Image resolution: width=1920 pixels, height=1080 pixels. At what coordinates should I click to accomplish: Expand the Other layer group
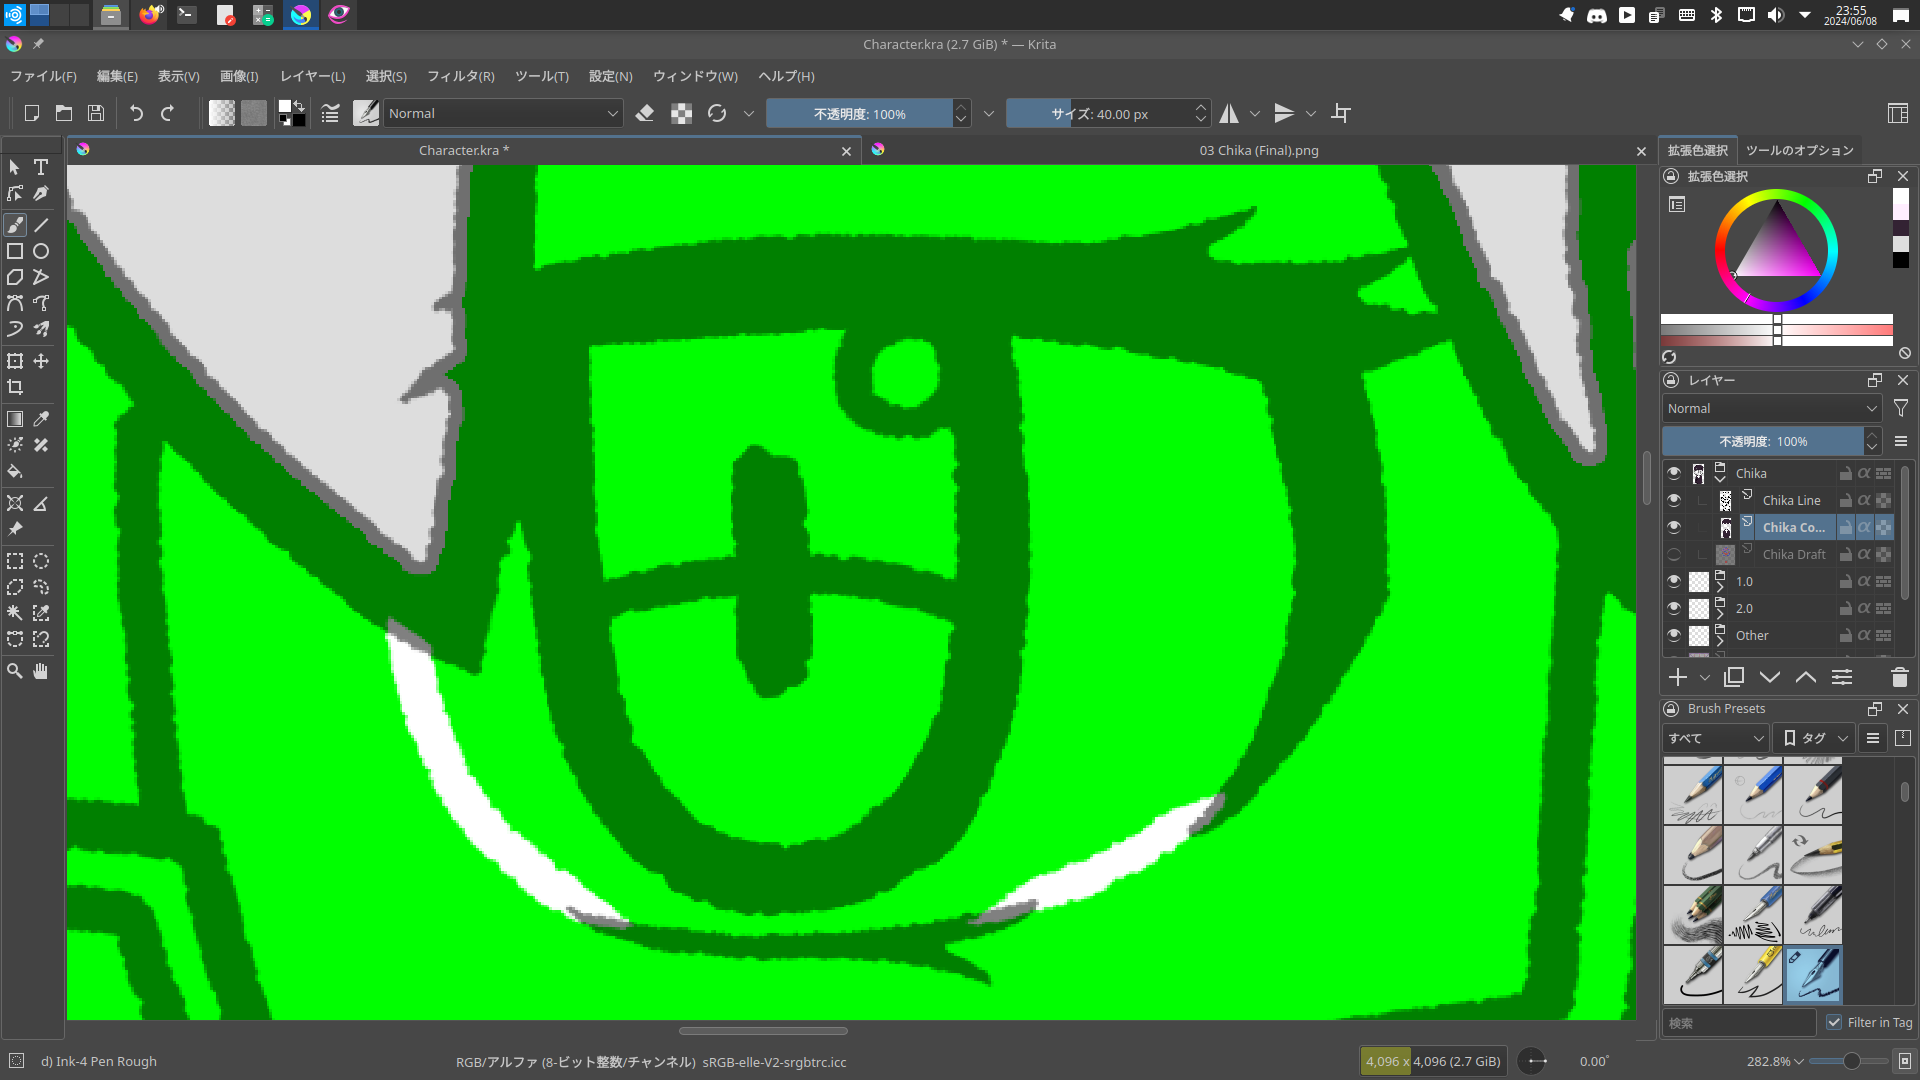coord(1720,642)
